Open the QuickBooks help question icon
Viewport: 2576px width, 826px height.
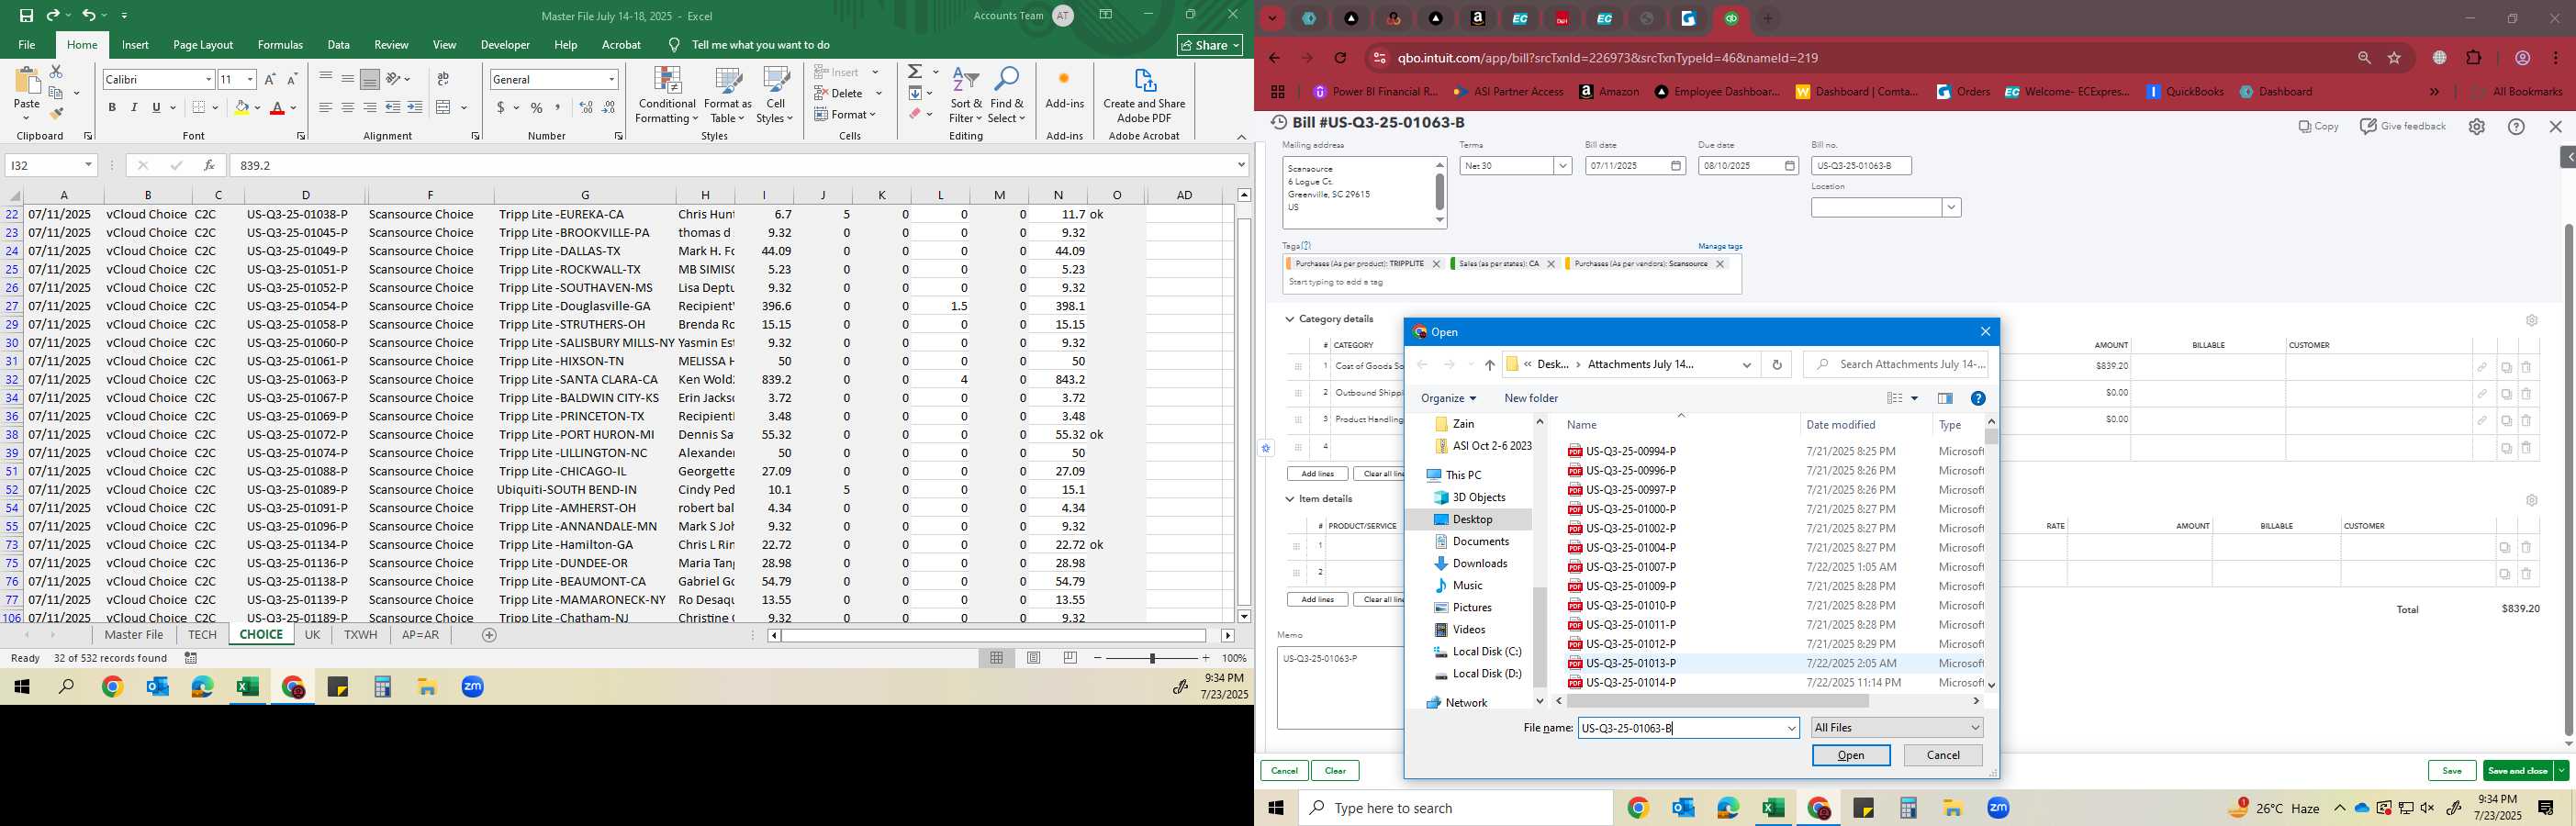2516,127
